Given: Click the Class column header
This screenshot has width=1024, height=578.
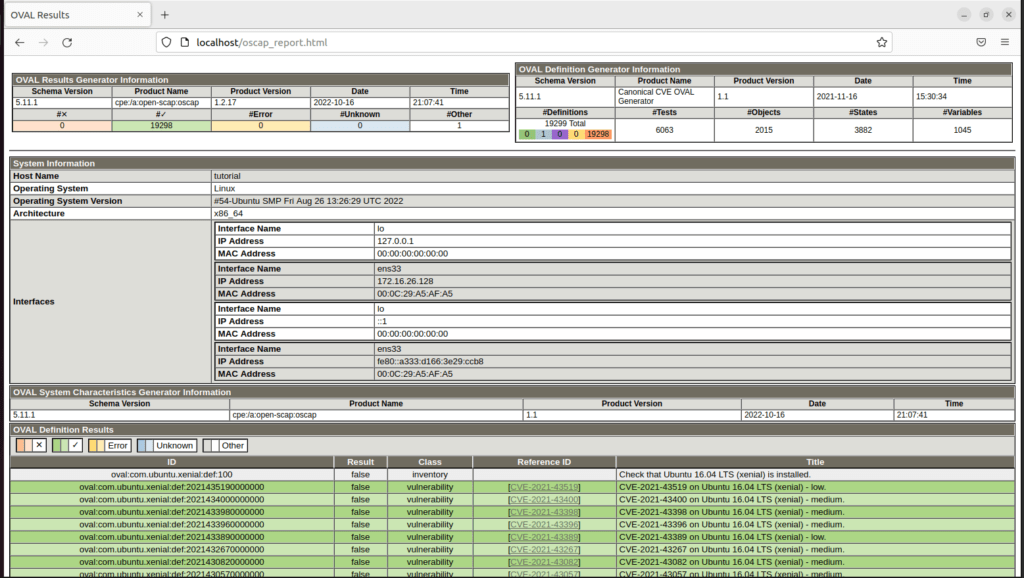Looking at the screenshot, I should point(430,462).
